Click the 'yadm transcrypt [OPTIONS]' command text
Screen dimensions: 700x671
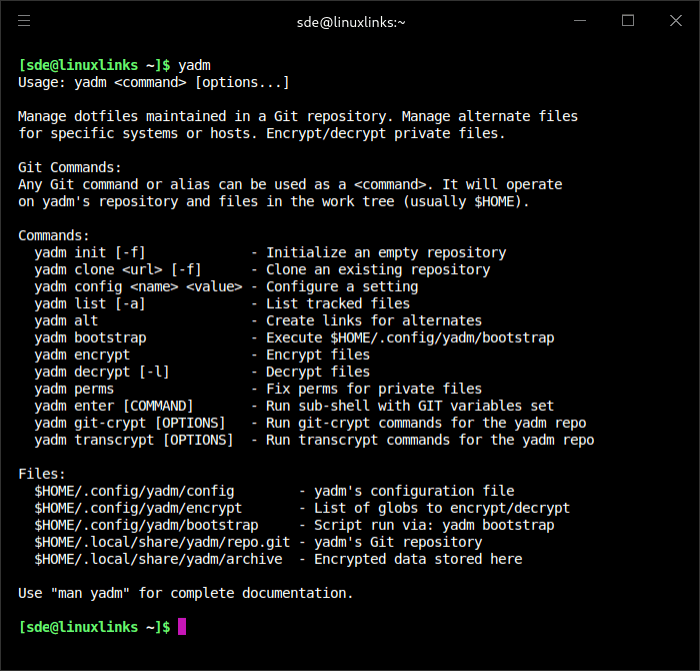click(x=134, y=440)
